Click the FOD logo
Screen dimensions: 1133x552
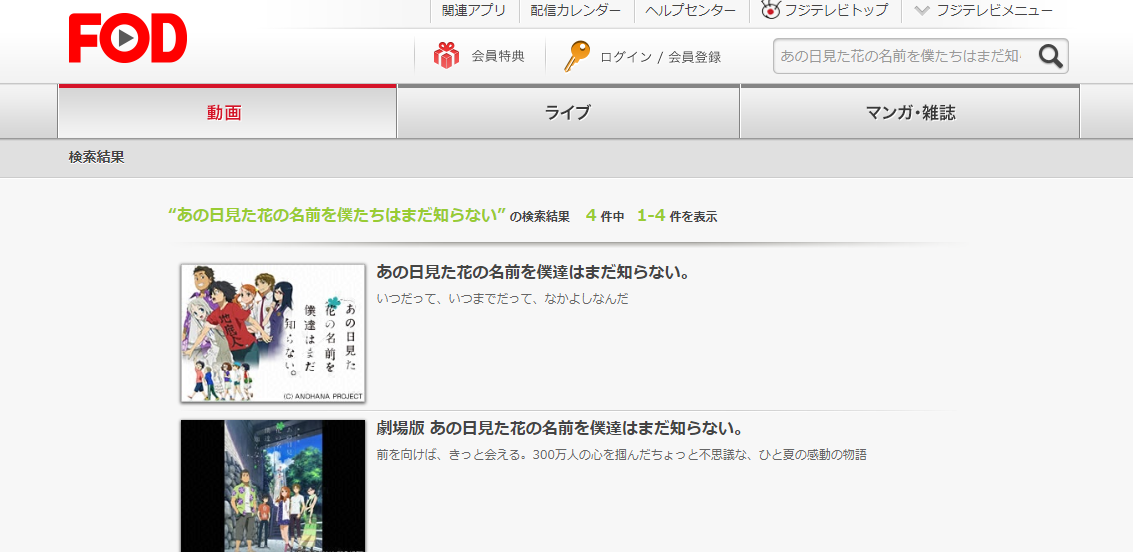pos(128,38)
